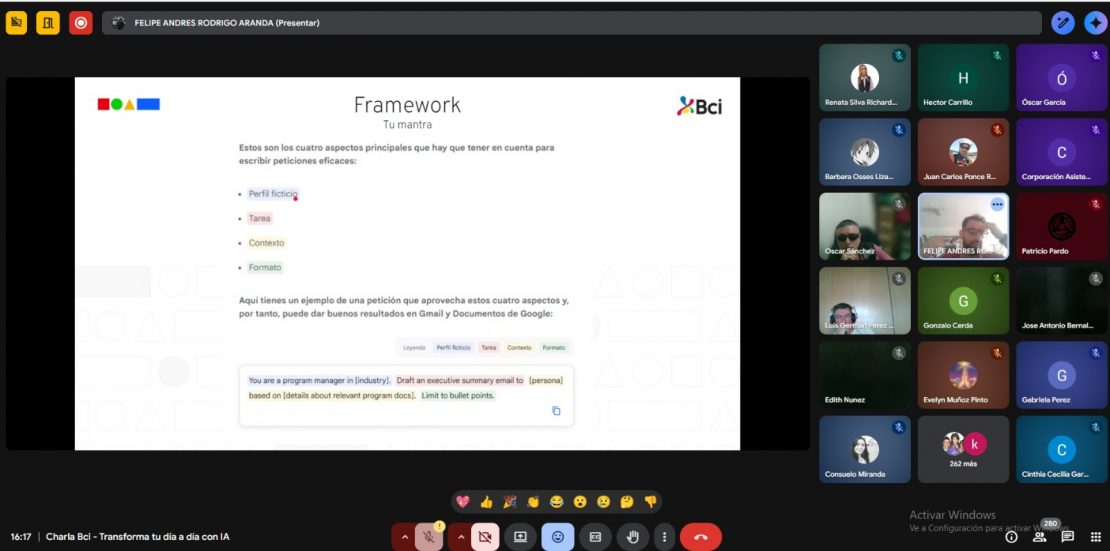This screenshot has height=551, width=1110.
Task: Open the participants list icon
Action: pos(1040,537)
